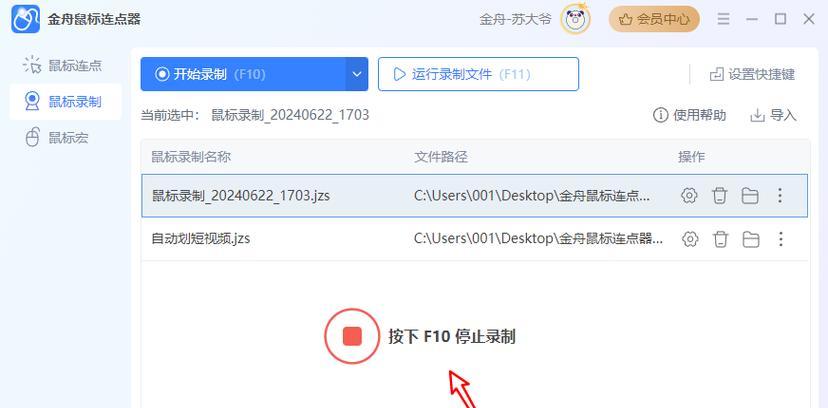The height and width of the screenshot is (408, 828).
Task: Open more options for 鼠标录制_20240622_1703.jzs
Action: [780, 196]
